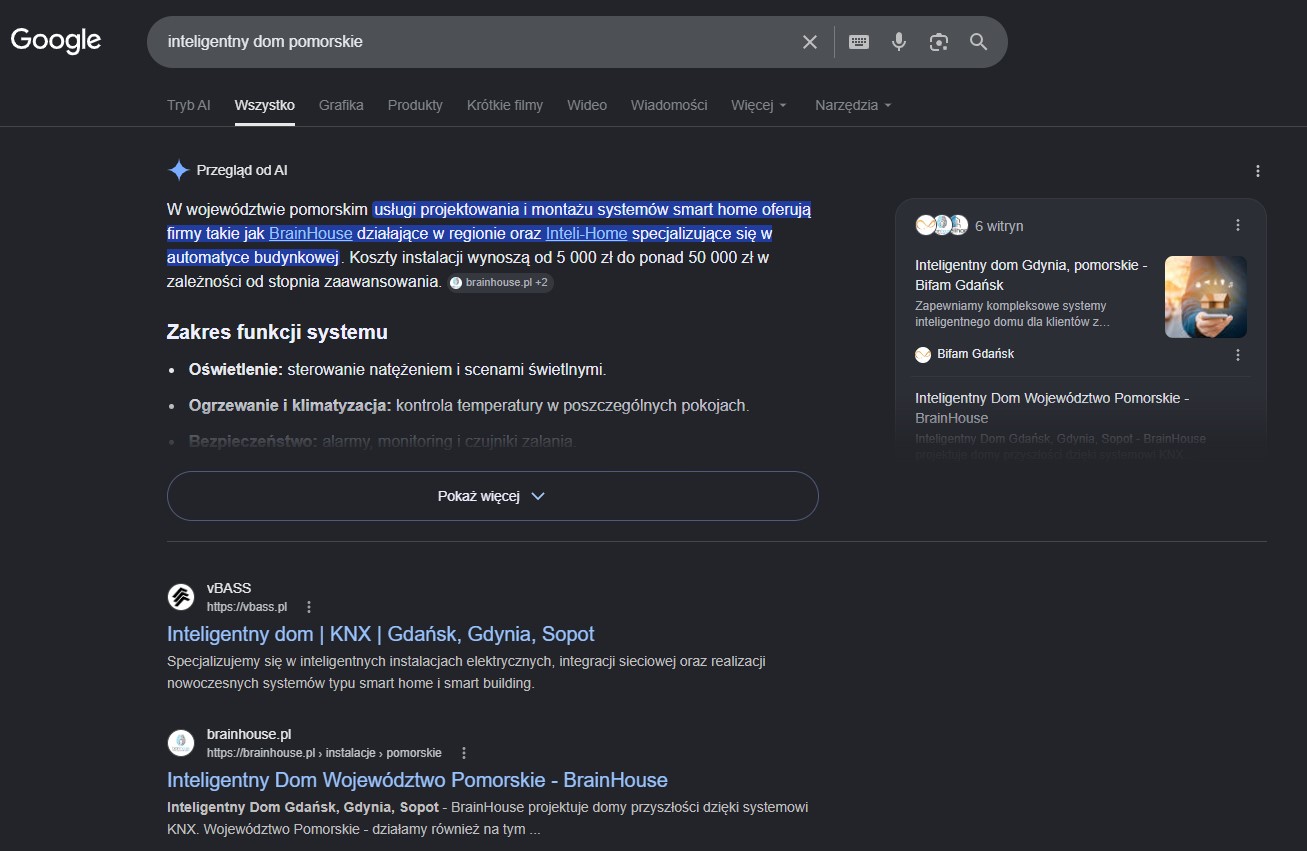Open the Bifam Gdańsk source card title
Screen dimensions: 1307x851
pos(1031,275)
